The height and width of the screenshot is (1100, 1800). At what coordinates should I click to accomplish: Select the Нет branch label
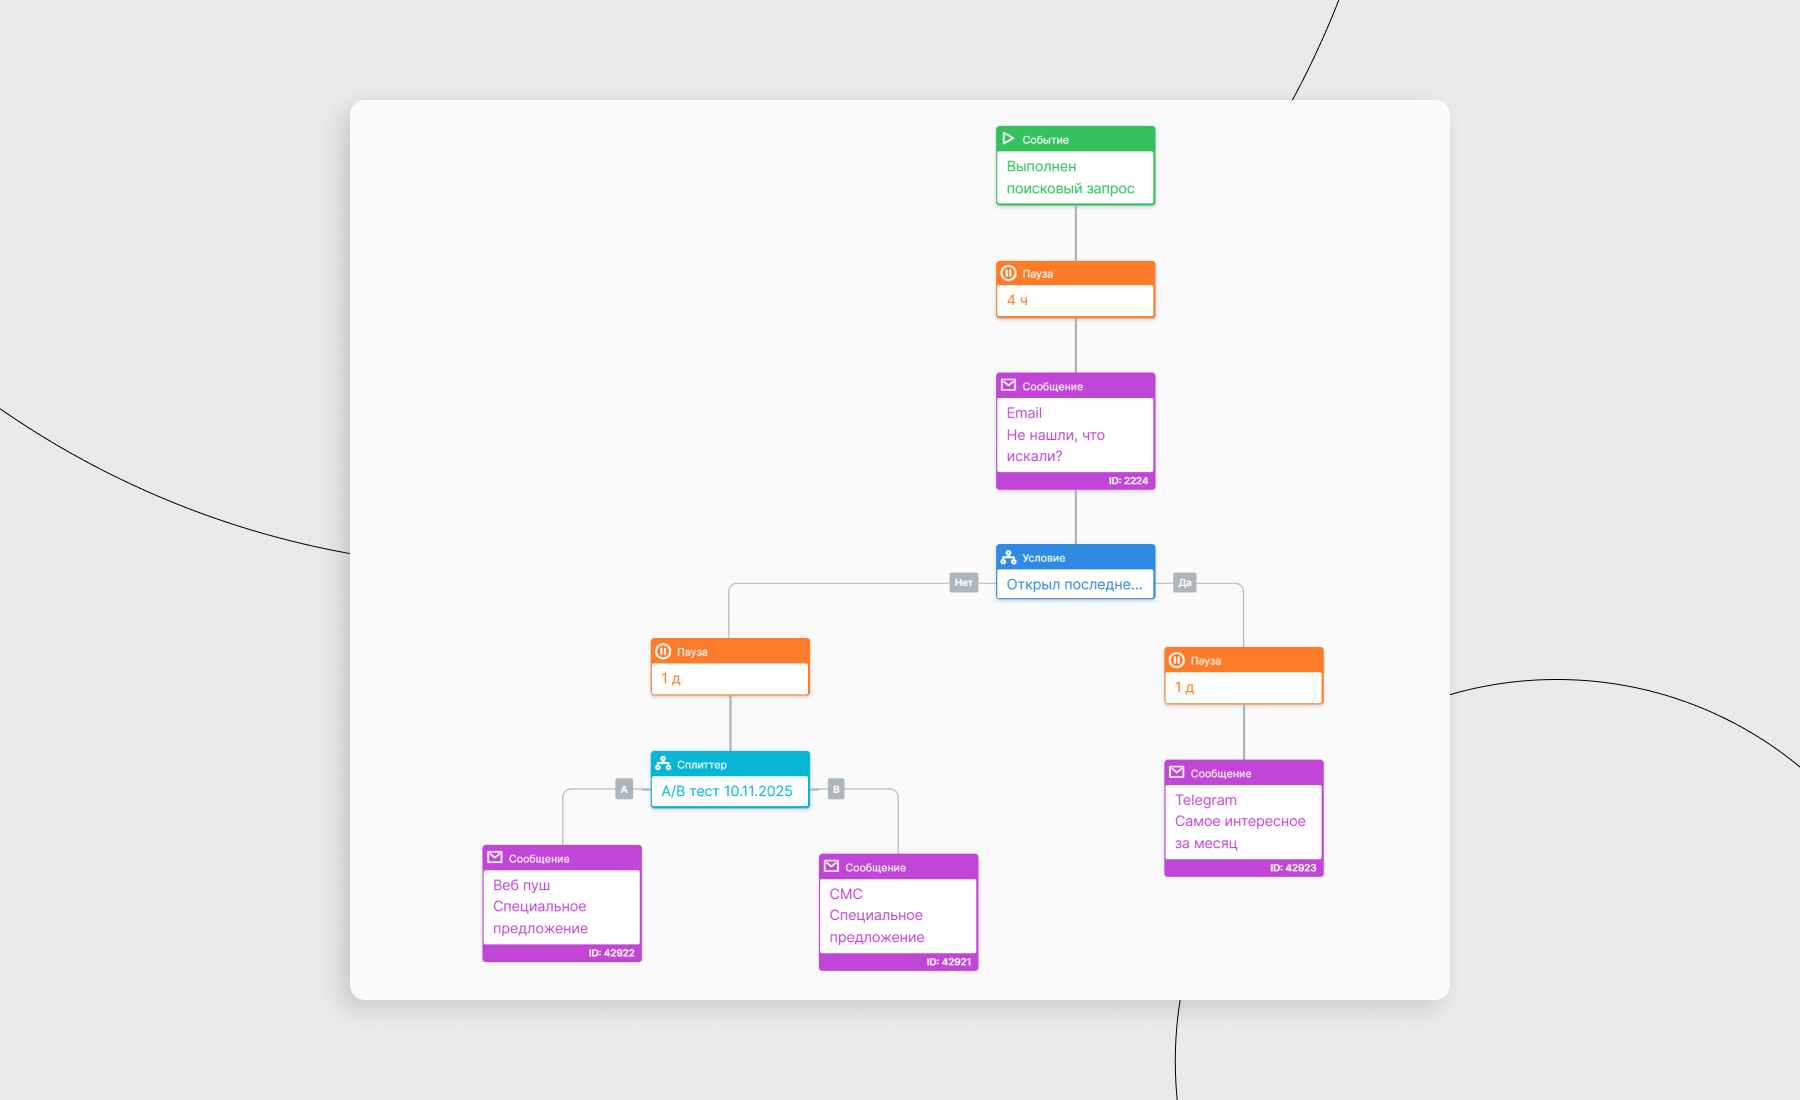pyautogui.click(x=963, y=583)
